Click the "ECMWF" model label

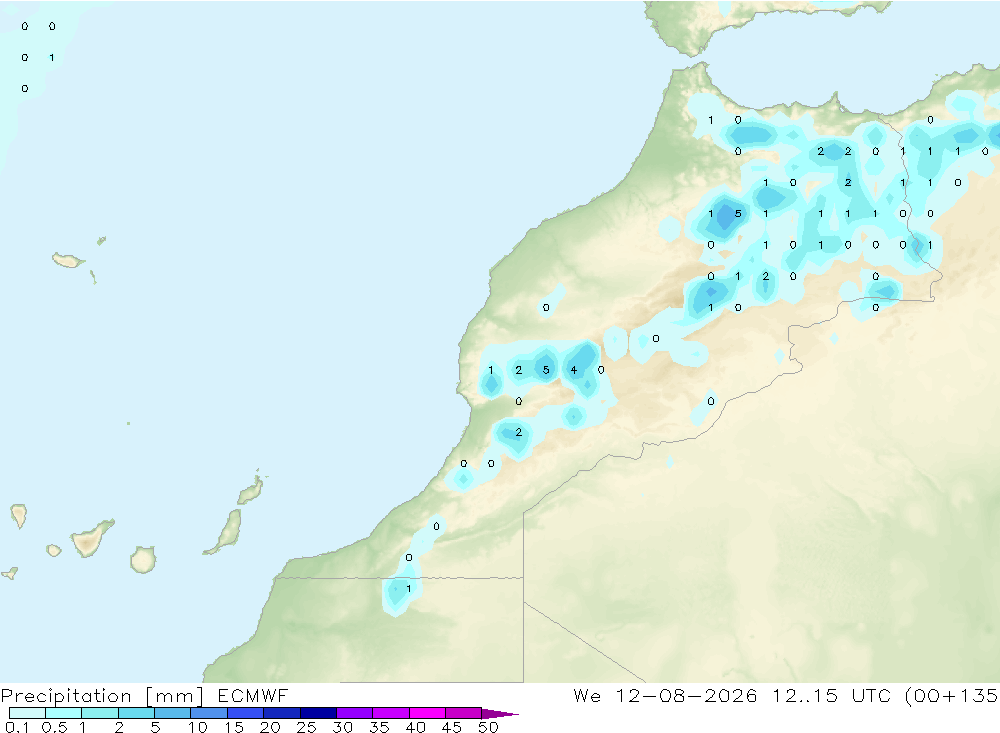click(x=253, y=695)
